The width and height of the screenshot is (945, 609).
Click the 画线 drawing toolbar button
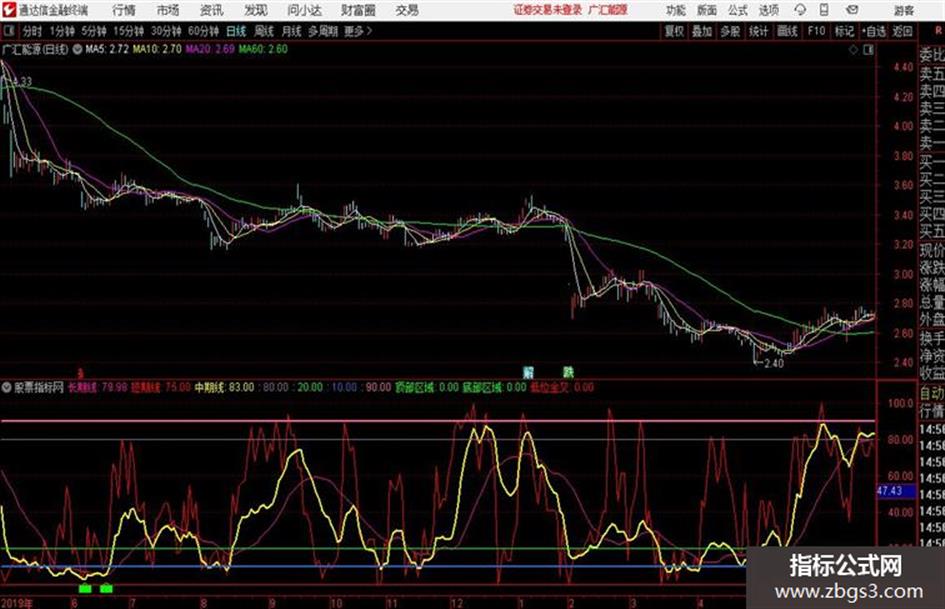pyautogui.click(x=787, y=31)
